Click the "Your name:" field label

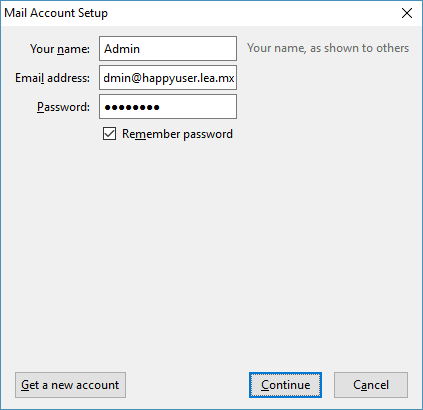coord(60,49)
